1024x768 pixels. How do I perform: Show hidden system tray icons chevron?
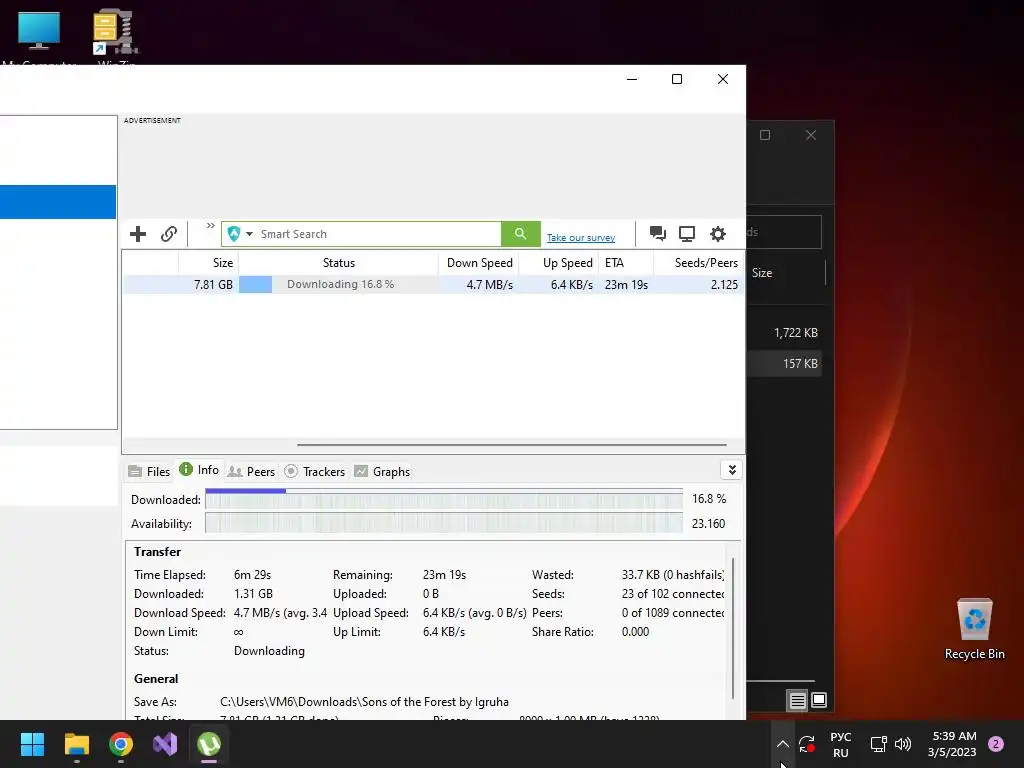click(782, 744)
